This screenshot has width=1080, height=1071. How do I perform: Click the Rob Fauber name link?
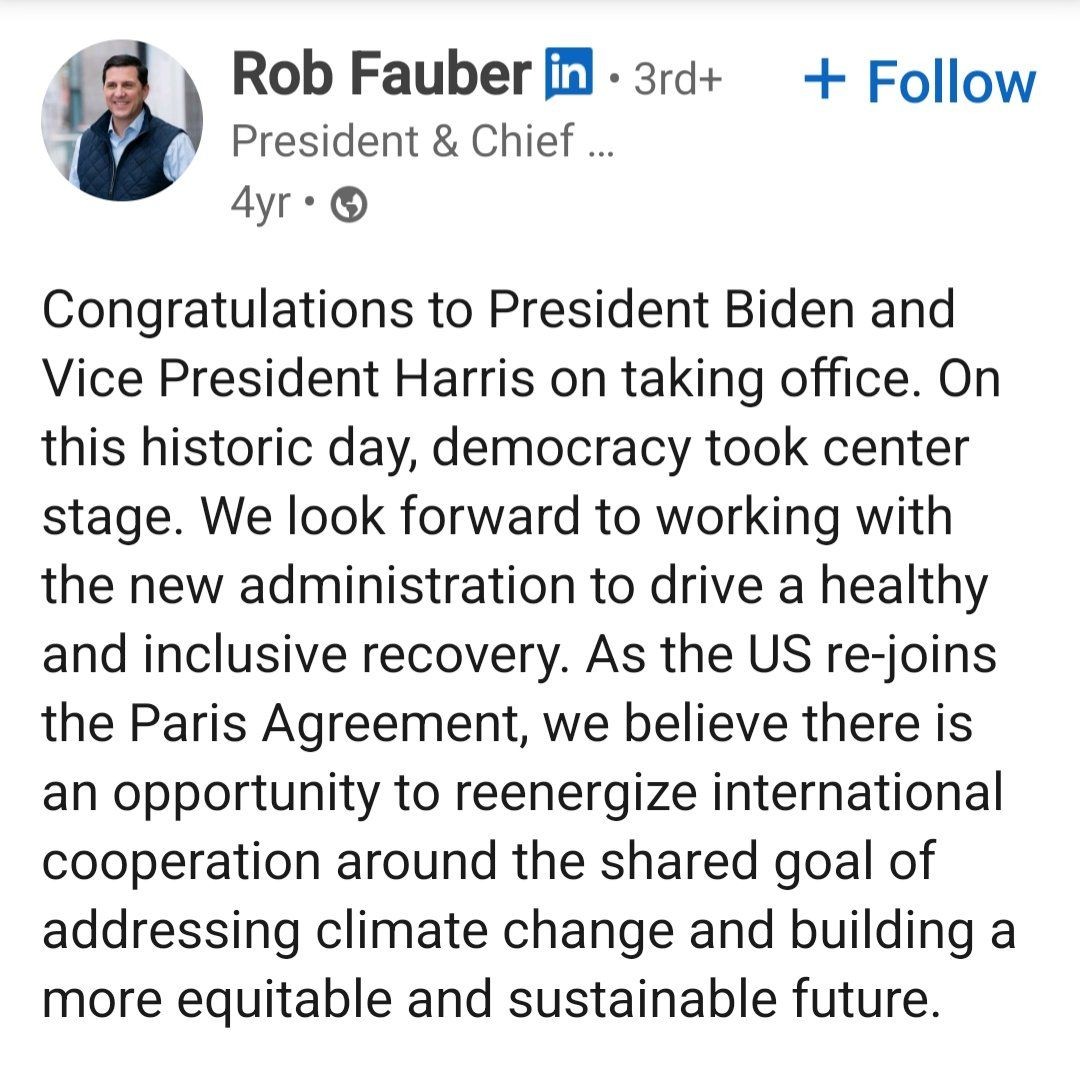pos(382,74)
